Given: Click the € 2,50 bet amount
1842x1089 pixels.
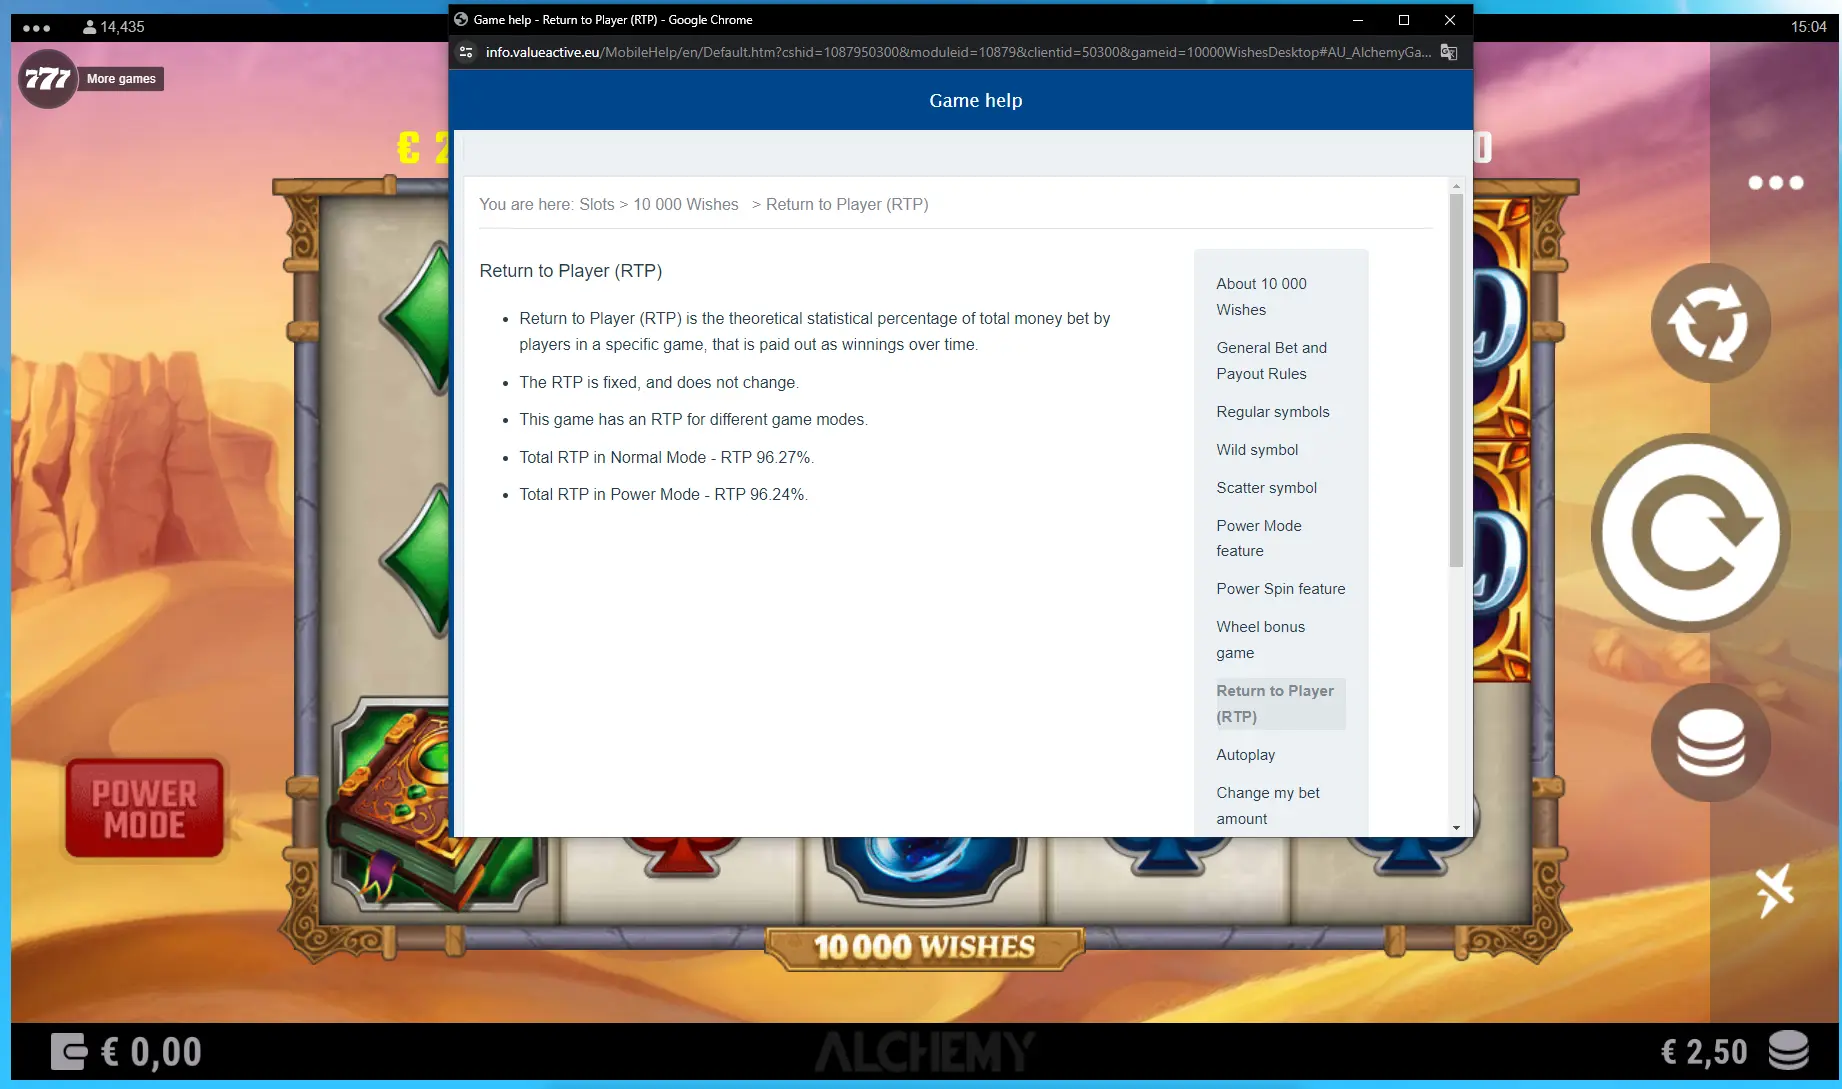Looking at the screenshot, I should [x=1703, y=1052].
